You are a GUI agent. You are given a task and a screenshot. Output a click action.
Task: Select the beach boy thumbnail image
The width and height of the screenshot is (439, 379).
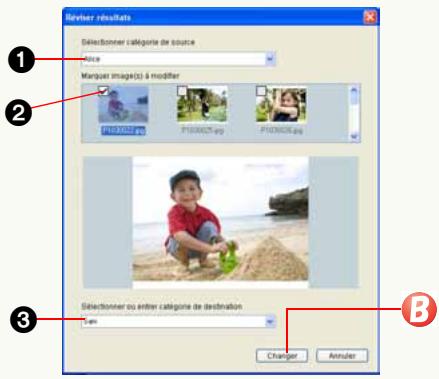[123, 105]
